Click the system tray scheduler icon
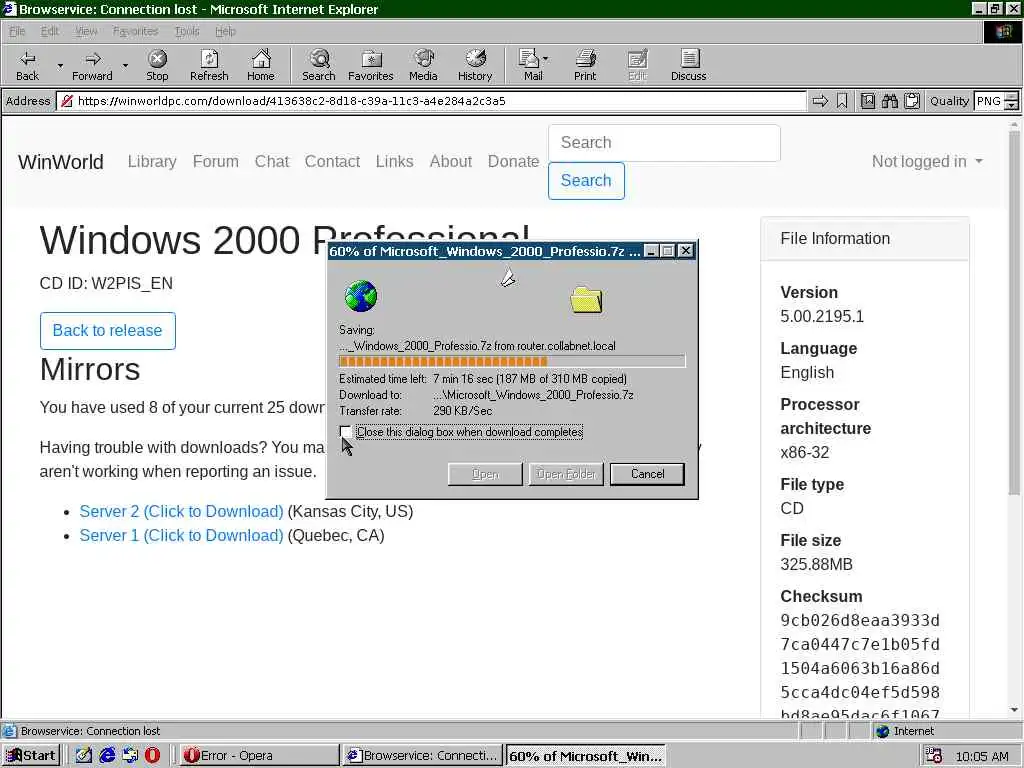Image resolution: width=1024 pixels, height=768 pixels. (934, 756)
